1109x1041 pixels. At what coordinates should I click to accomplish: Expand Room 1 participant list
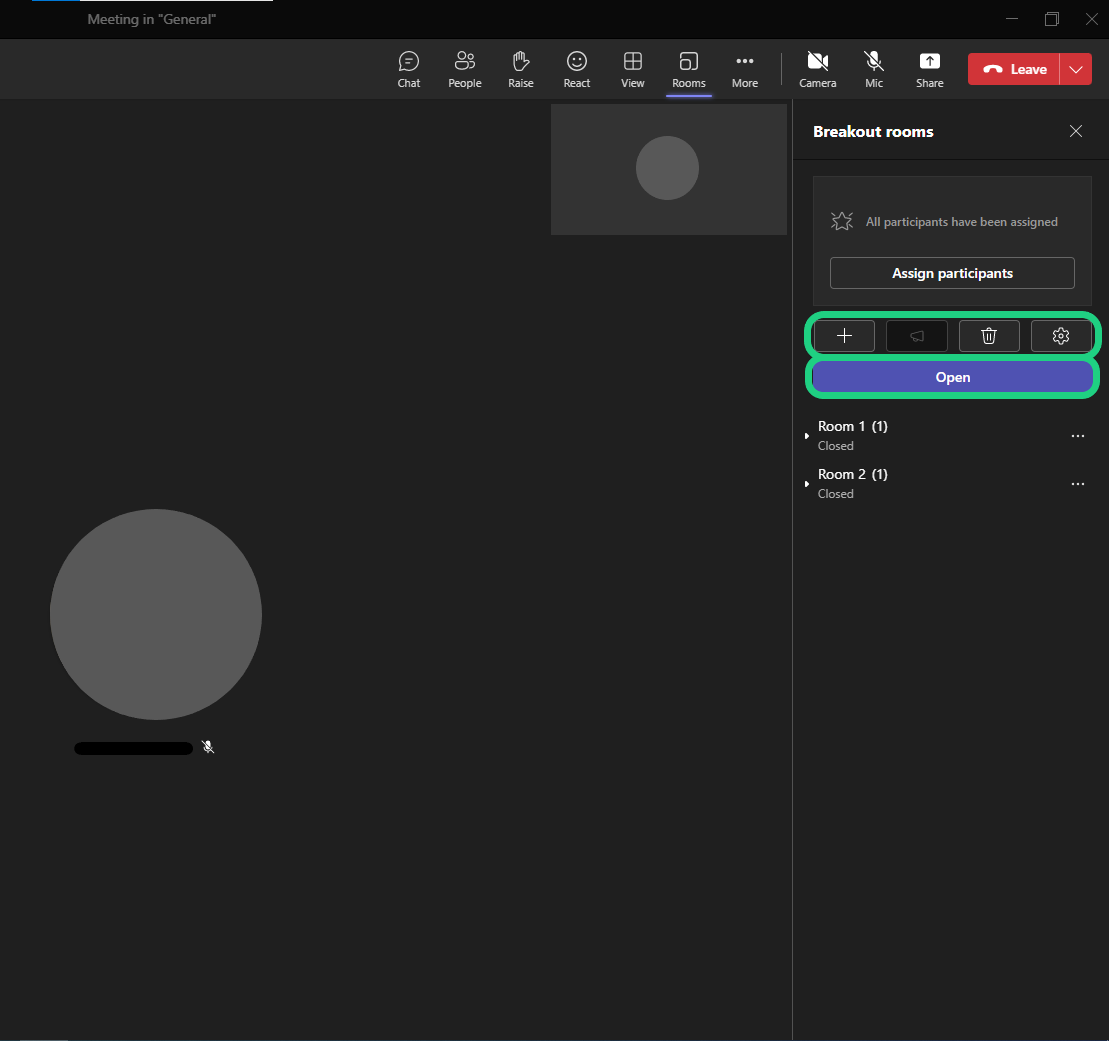[x=807, y=436]
